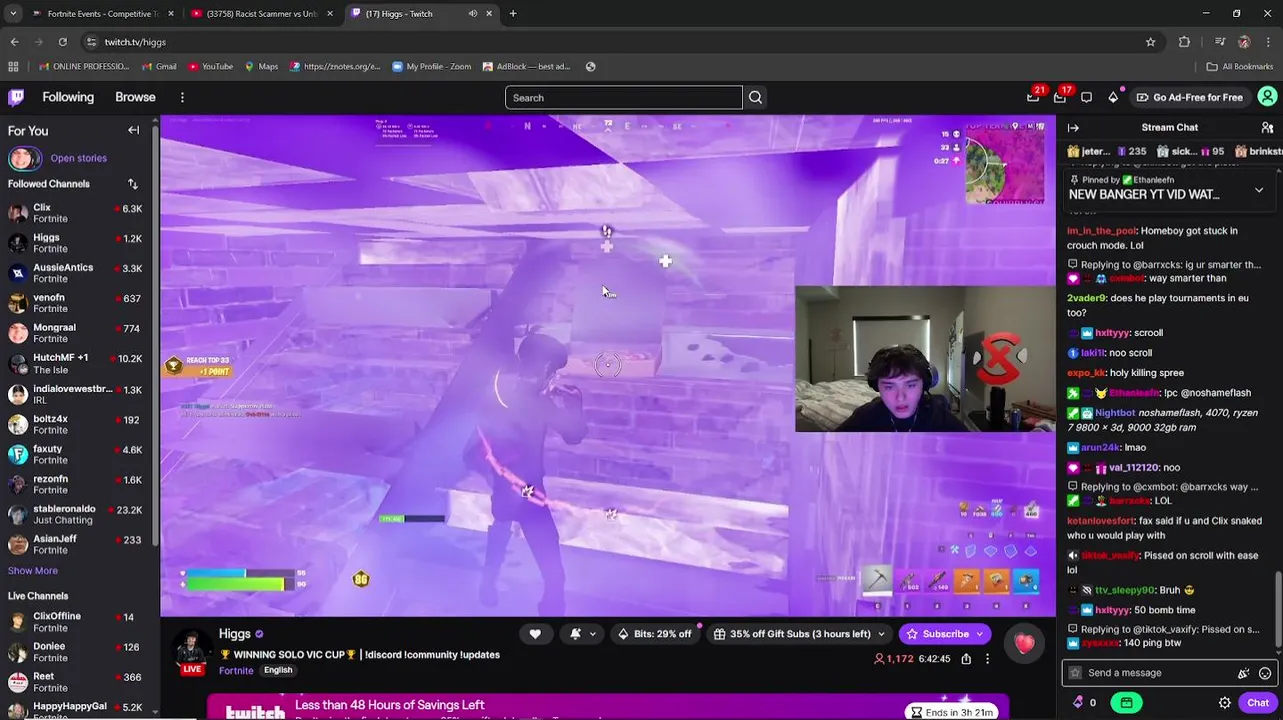Open the Higgs streamer avatar

191,650
